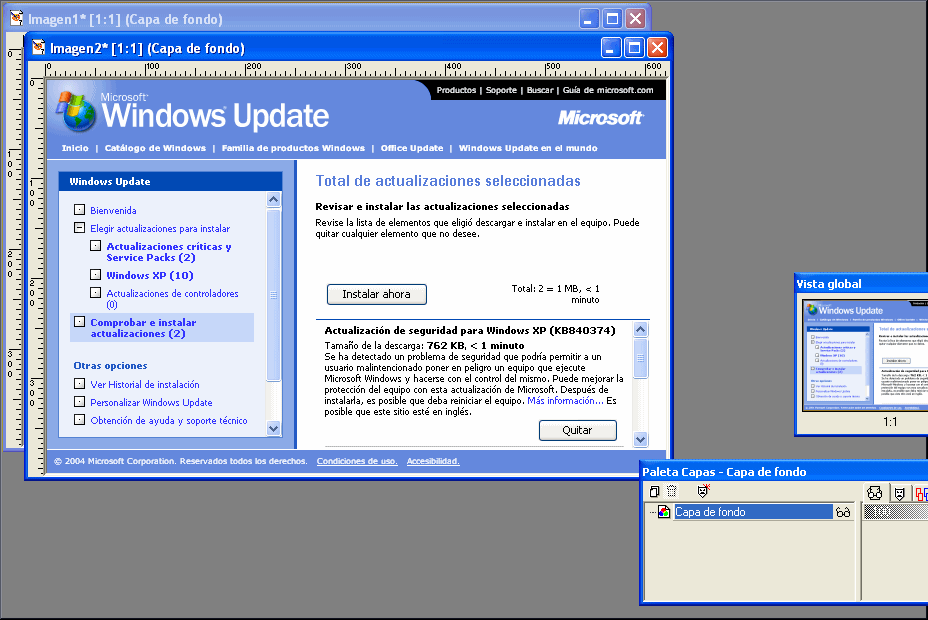
Task: Click the Imagen2 window title bar icon
Action: [39, 47]
